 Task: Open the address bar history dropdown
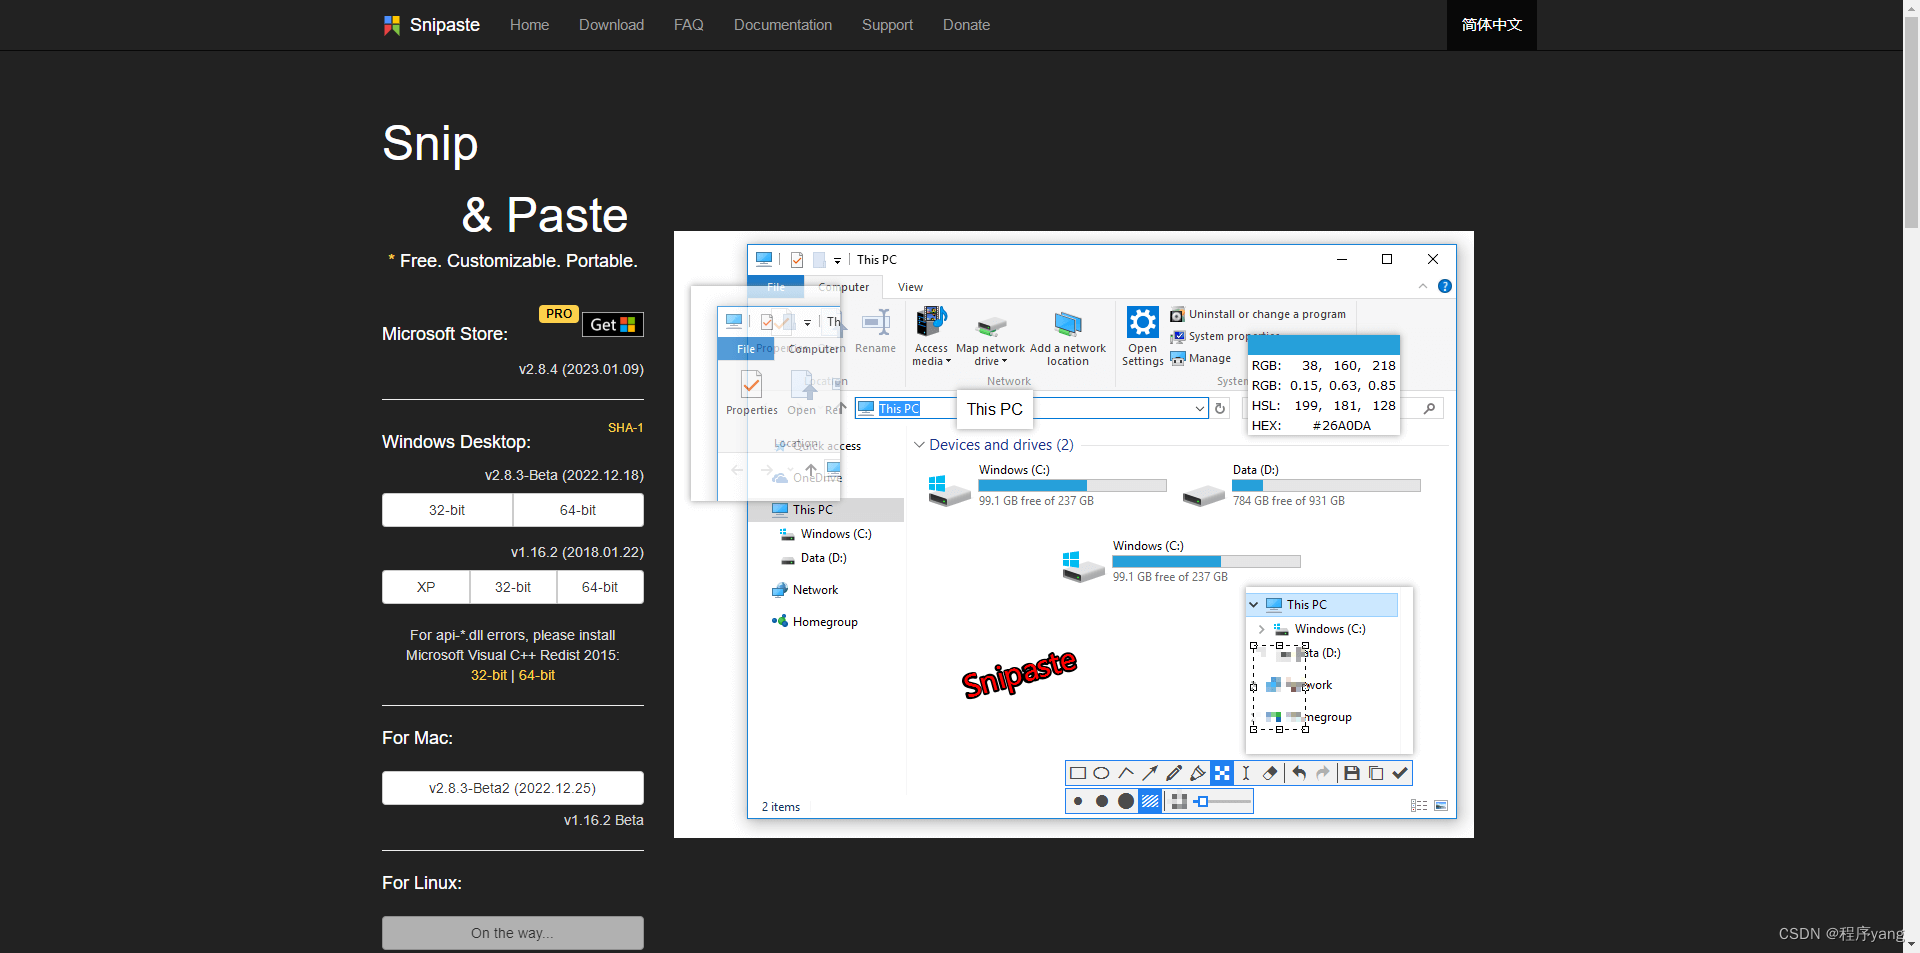[1200, 408]
